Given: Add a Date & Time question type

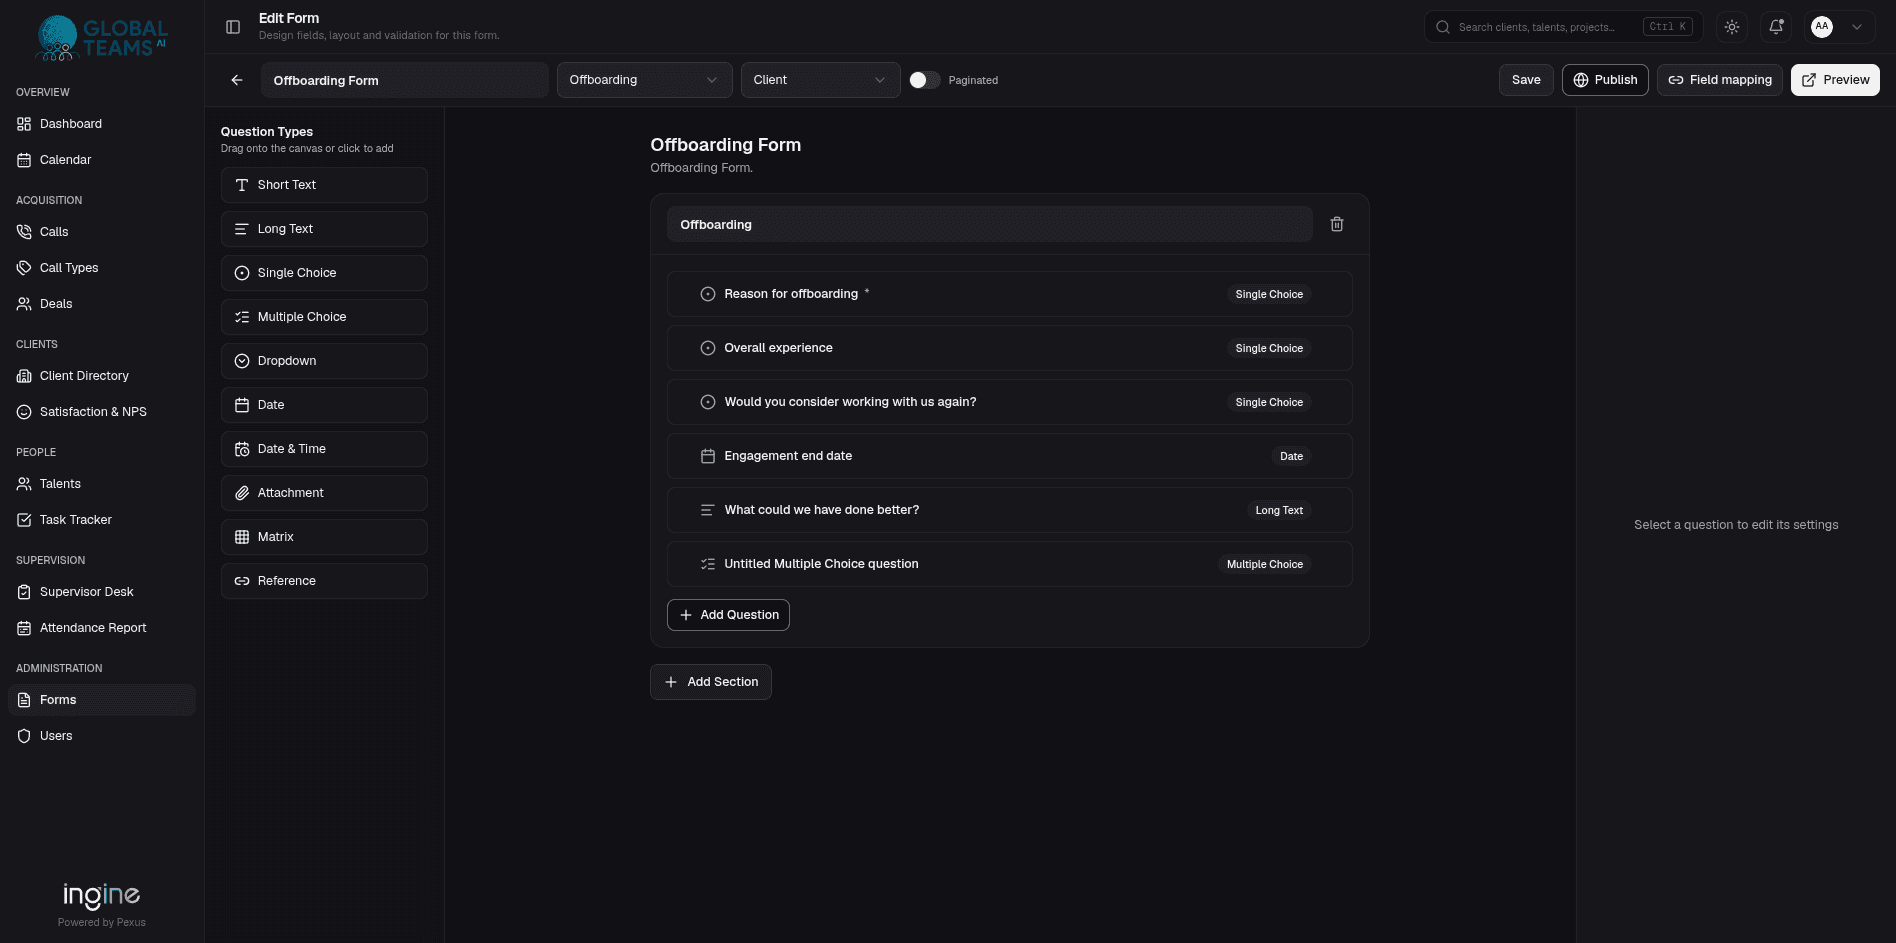Looking at the screenshot, I should (324, 449).
